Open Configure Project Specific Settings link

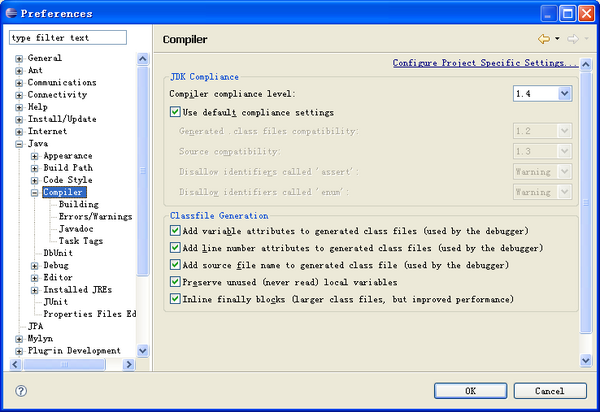pos(484,63)
